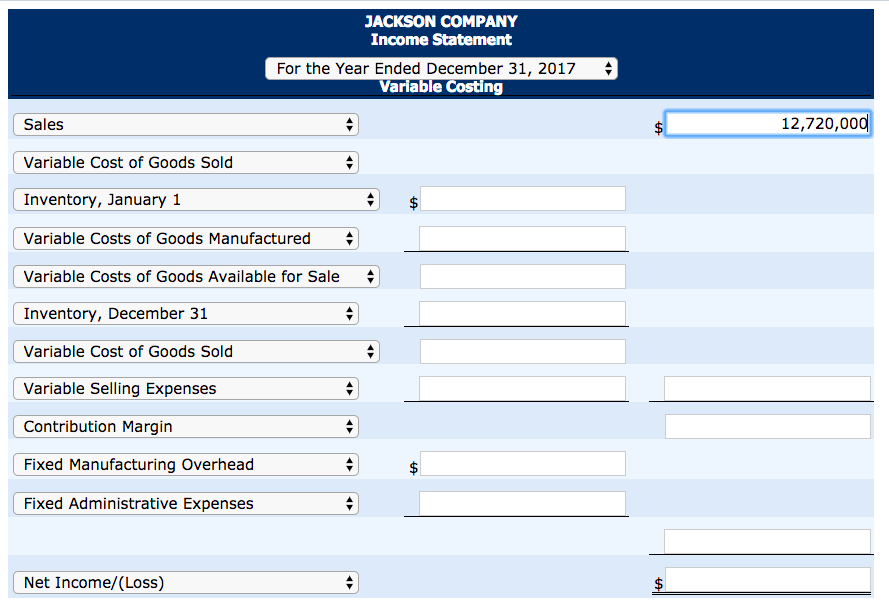The height and width of the screenshot is (613, 889).
Task: Open the Contribution Margin dropdown
Action: pos(186,427)
